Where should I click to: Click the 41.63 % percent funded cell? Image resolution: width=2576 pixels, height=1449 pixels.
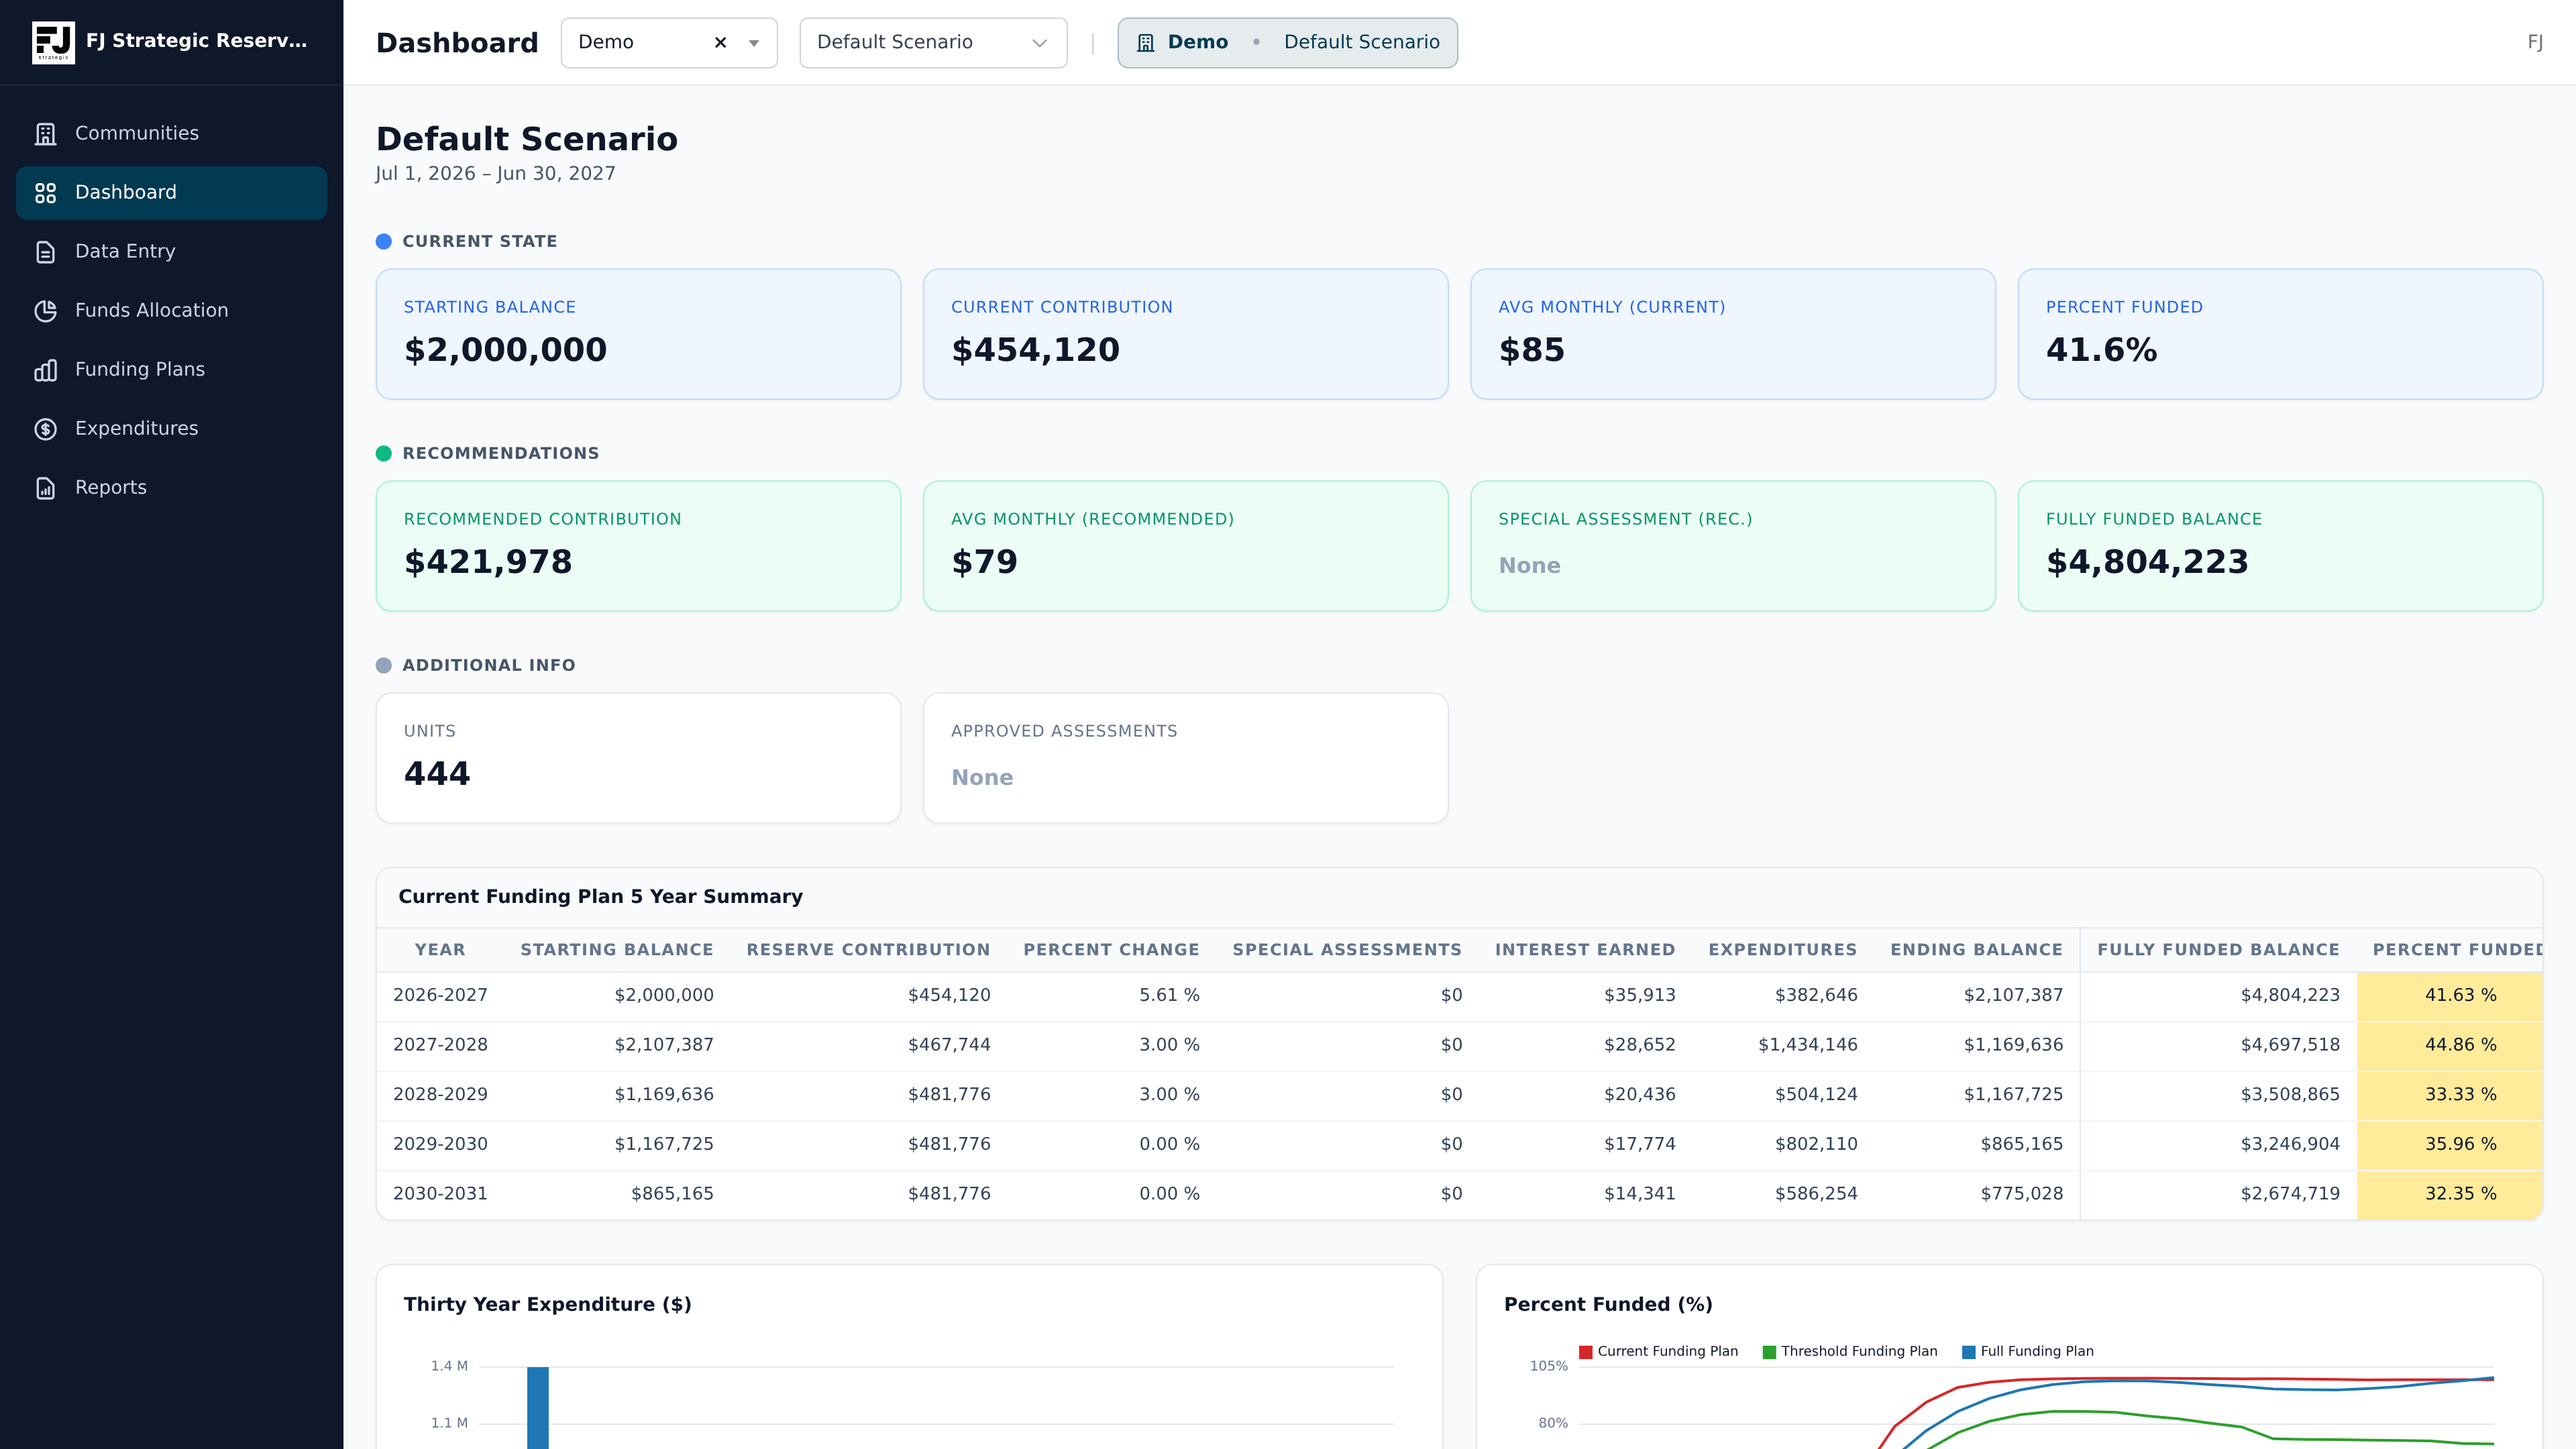click(2450, 996)
